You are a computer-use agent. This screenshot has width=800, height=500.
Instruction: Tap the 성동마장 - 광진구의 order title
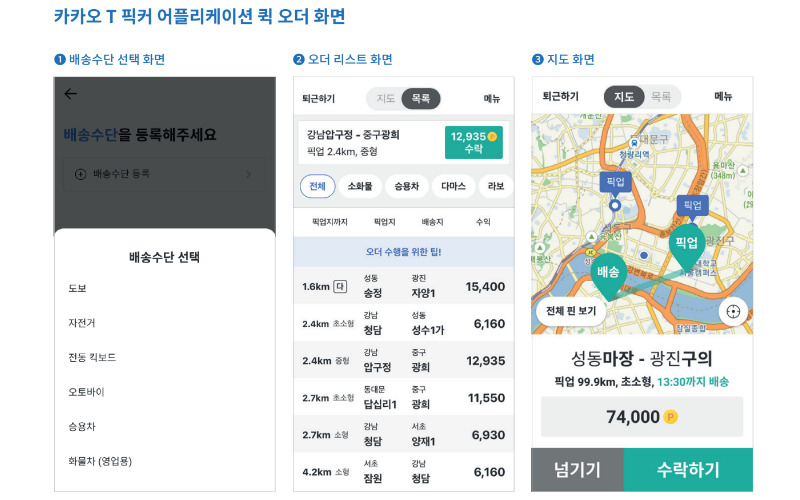[x=642, y=359]
